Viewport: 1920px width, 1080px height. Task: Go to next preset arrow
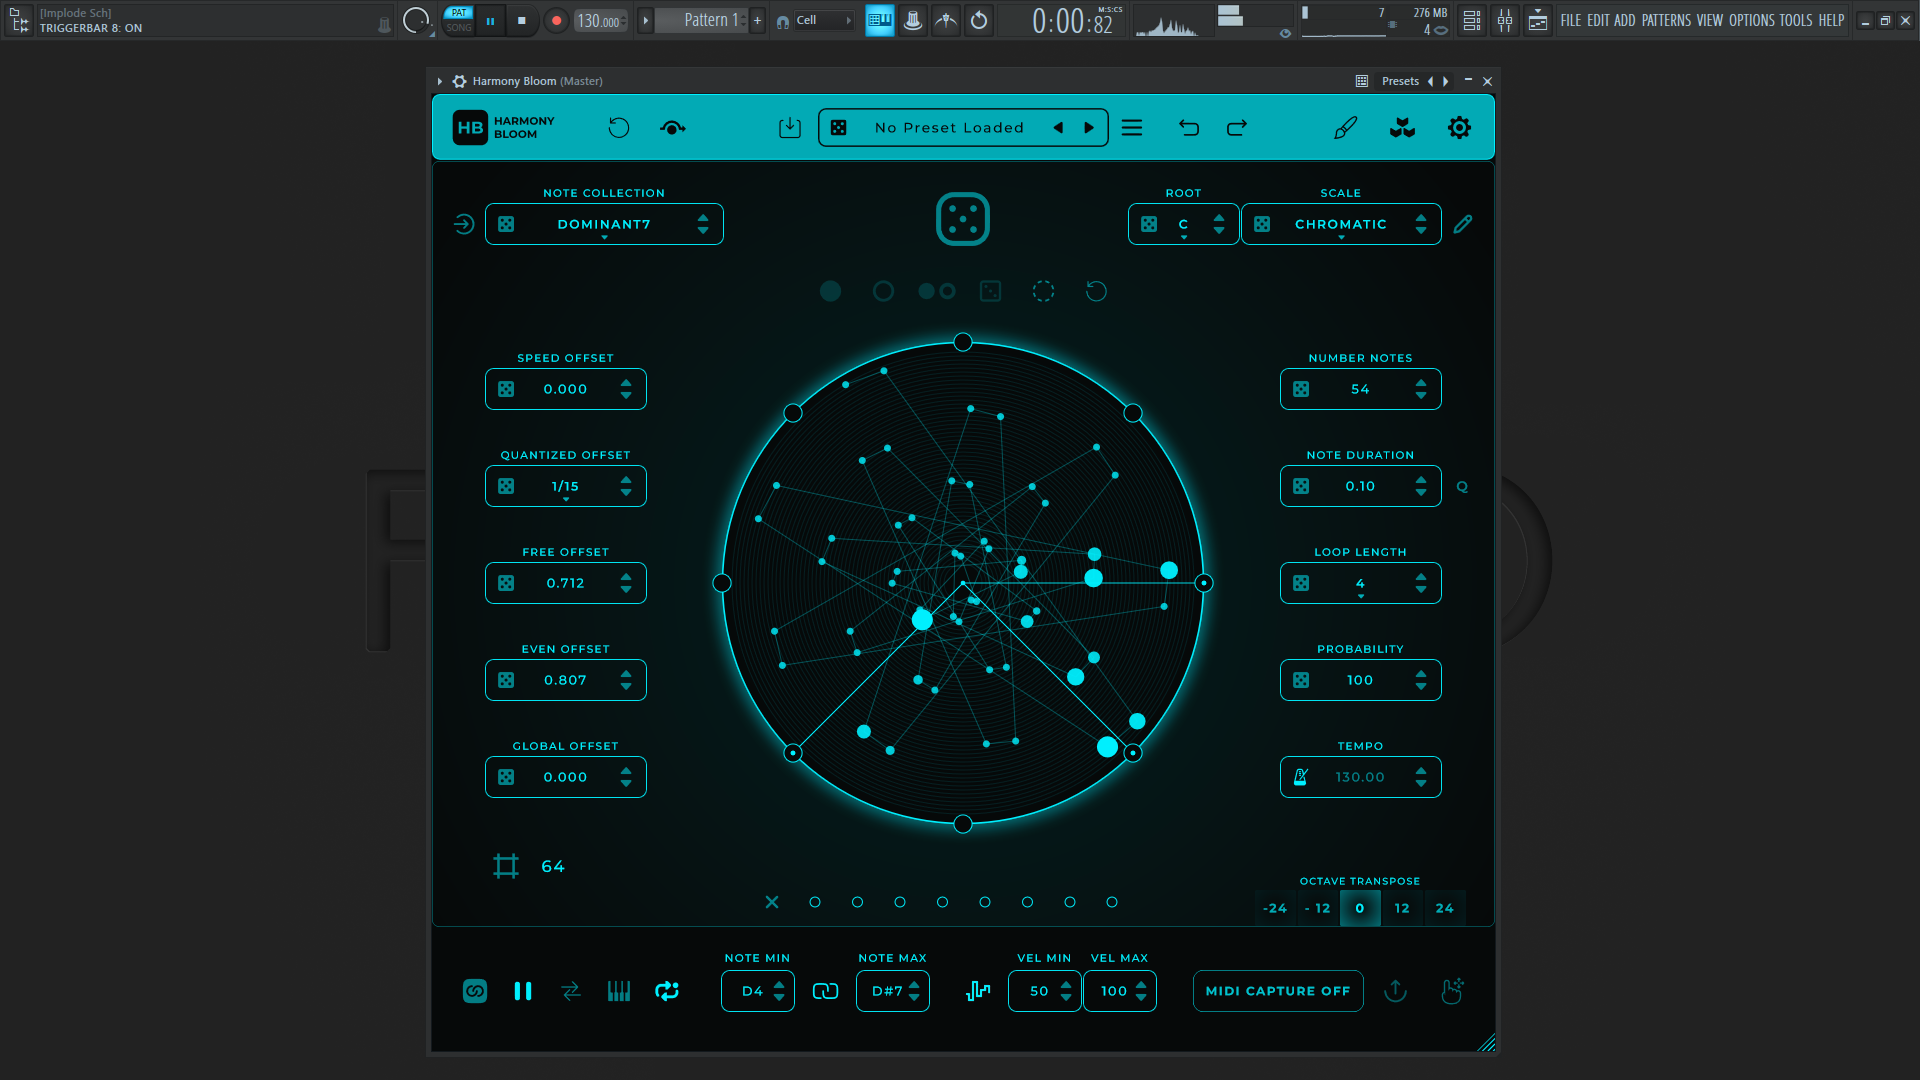1089,128
